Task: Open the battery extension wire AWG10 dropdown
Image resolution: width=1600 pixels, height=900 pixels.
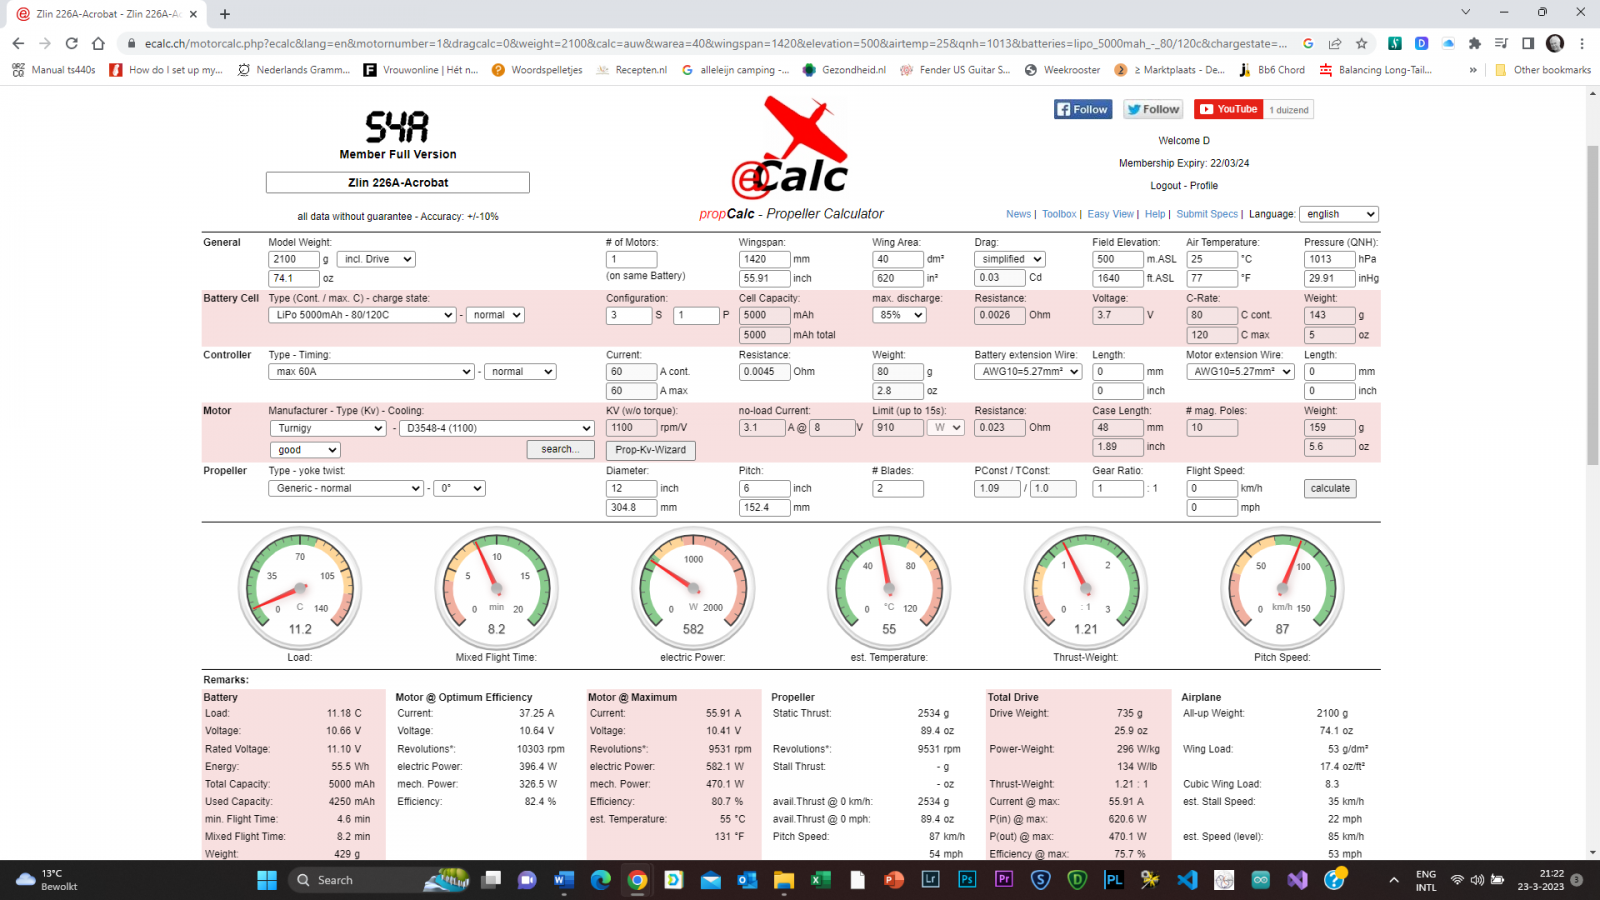Action: pos(1028,372)
